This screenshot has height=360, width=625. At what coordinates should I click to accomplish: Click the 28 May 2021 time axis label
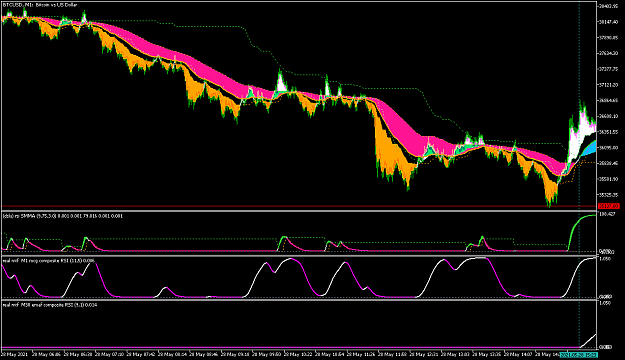click(x=14, y=354)
